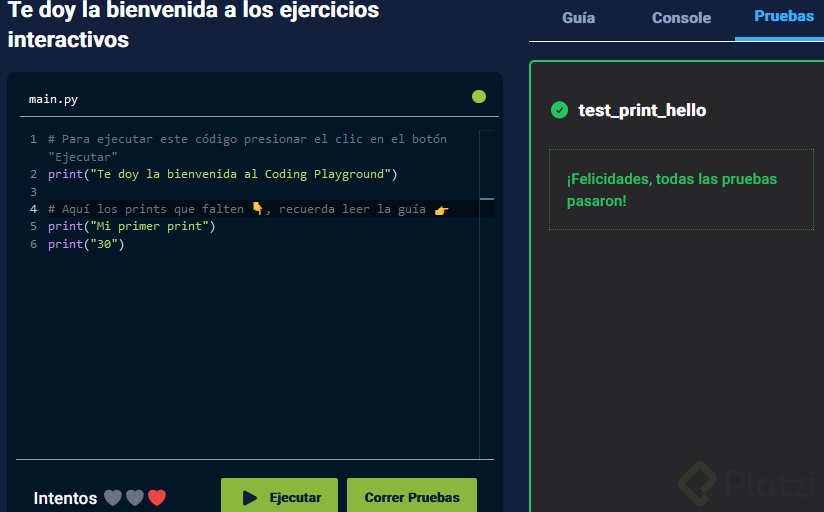
Task: Click the pointing-down hand emoji in line 4
Action: (x=258, y=208)
